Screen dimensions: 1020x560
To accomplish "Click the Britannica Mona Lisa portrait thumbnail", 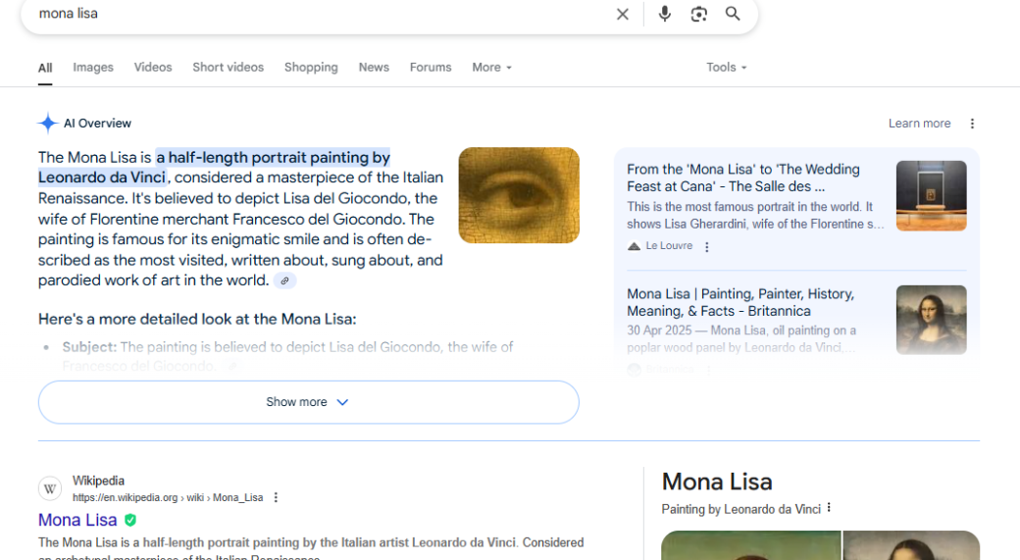I will click(x=931, y=320).
